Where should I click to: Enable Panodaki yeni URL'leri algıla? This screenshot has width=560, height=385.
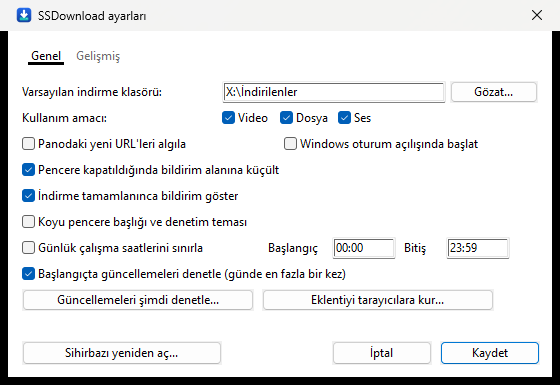(28, 144)
